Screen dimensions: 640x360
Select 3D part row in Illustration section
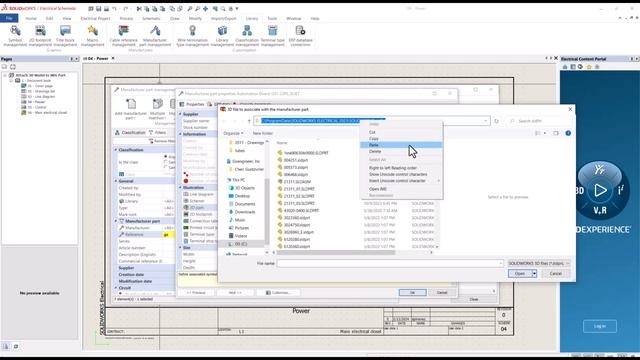pos(196,207)
